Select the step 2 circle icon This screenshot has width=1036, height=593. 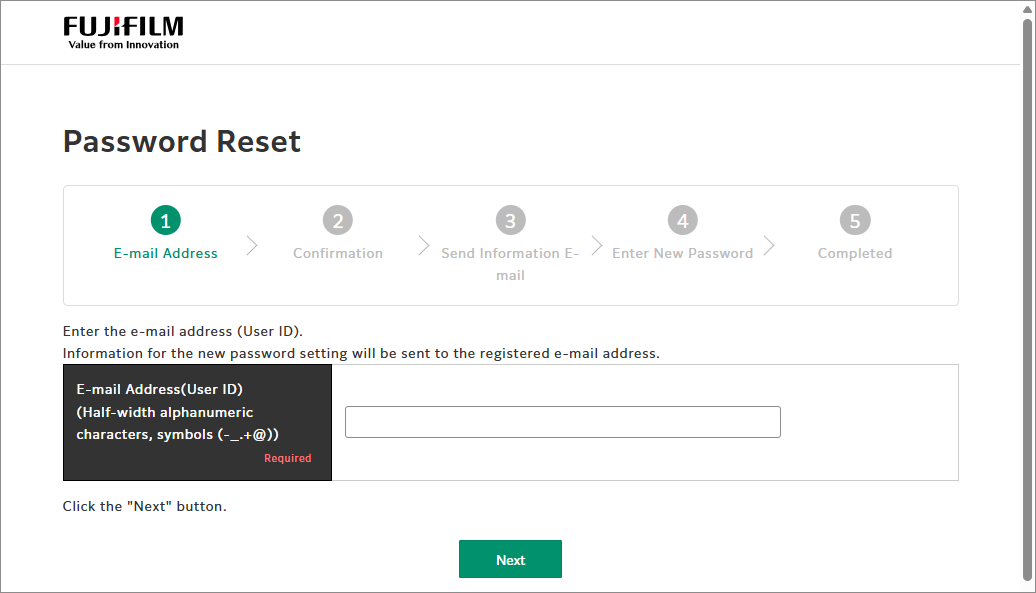point(338,220)
